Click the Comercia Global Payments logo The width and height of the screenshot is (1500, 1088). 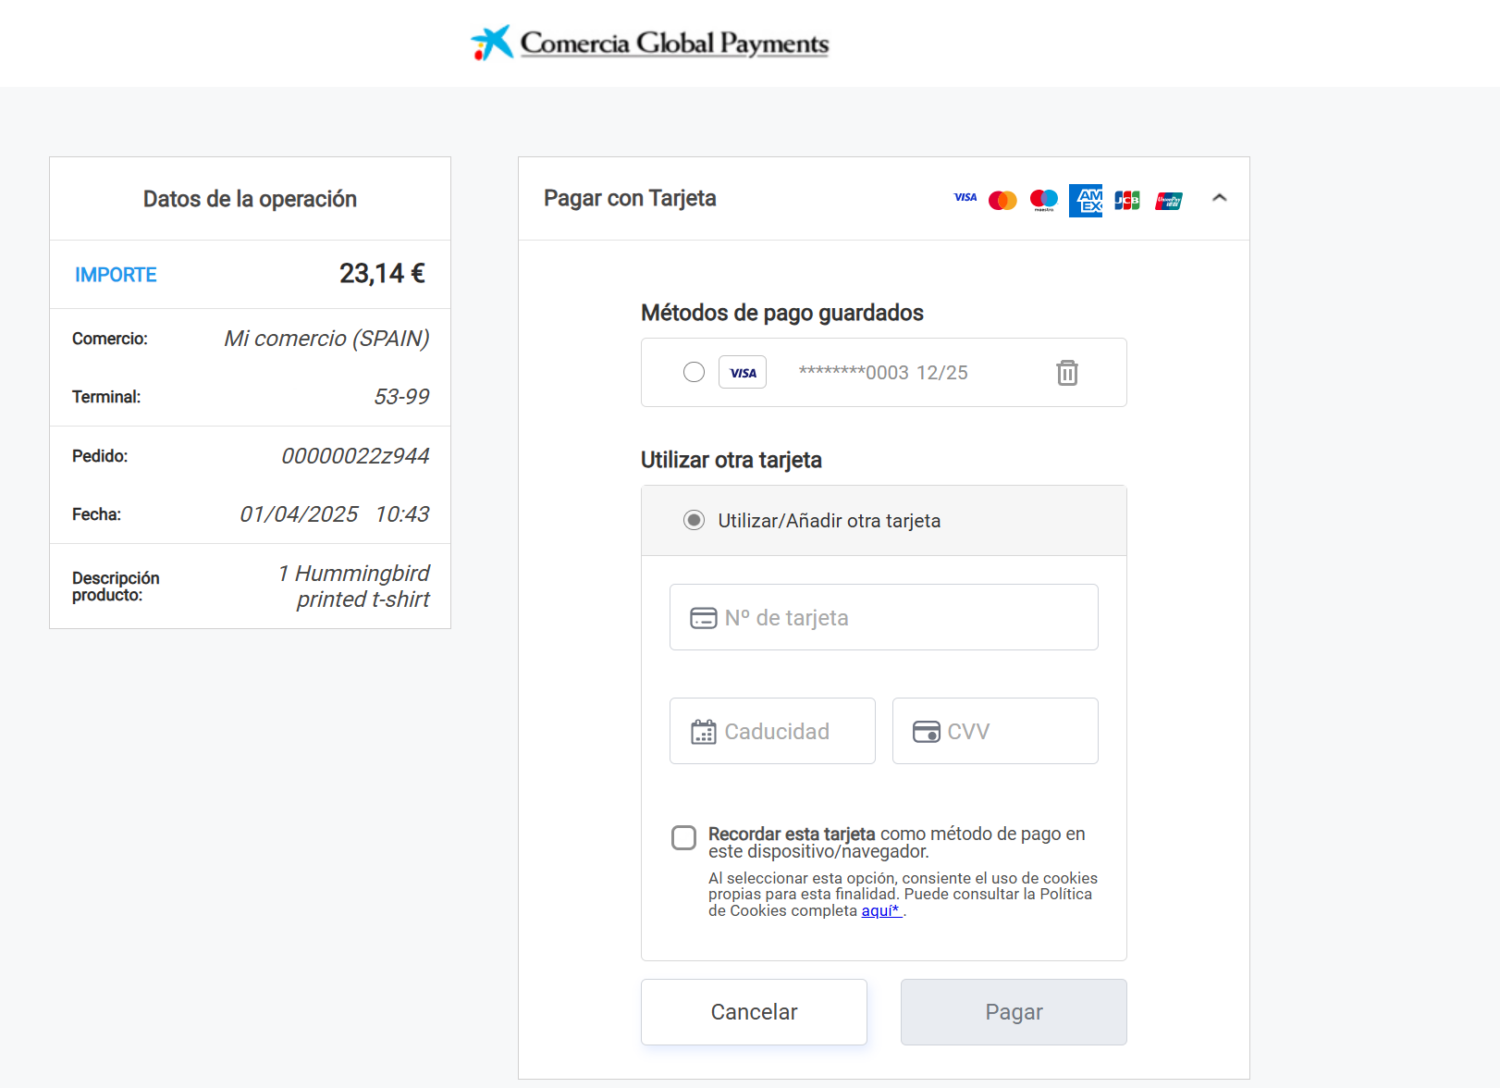click(650, 43)
